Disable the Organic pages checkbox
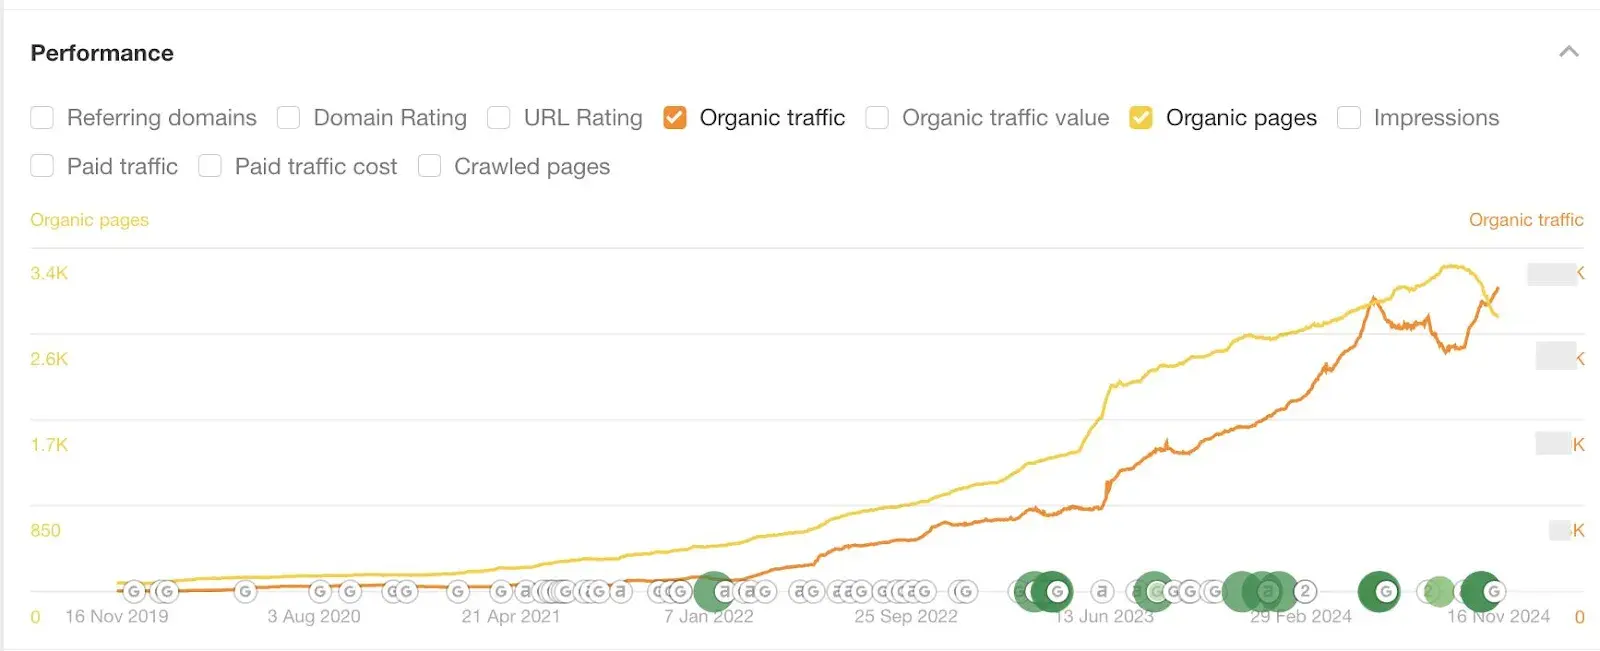This screenshot has width=1600, height=651. tap(1141, 118)
